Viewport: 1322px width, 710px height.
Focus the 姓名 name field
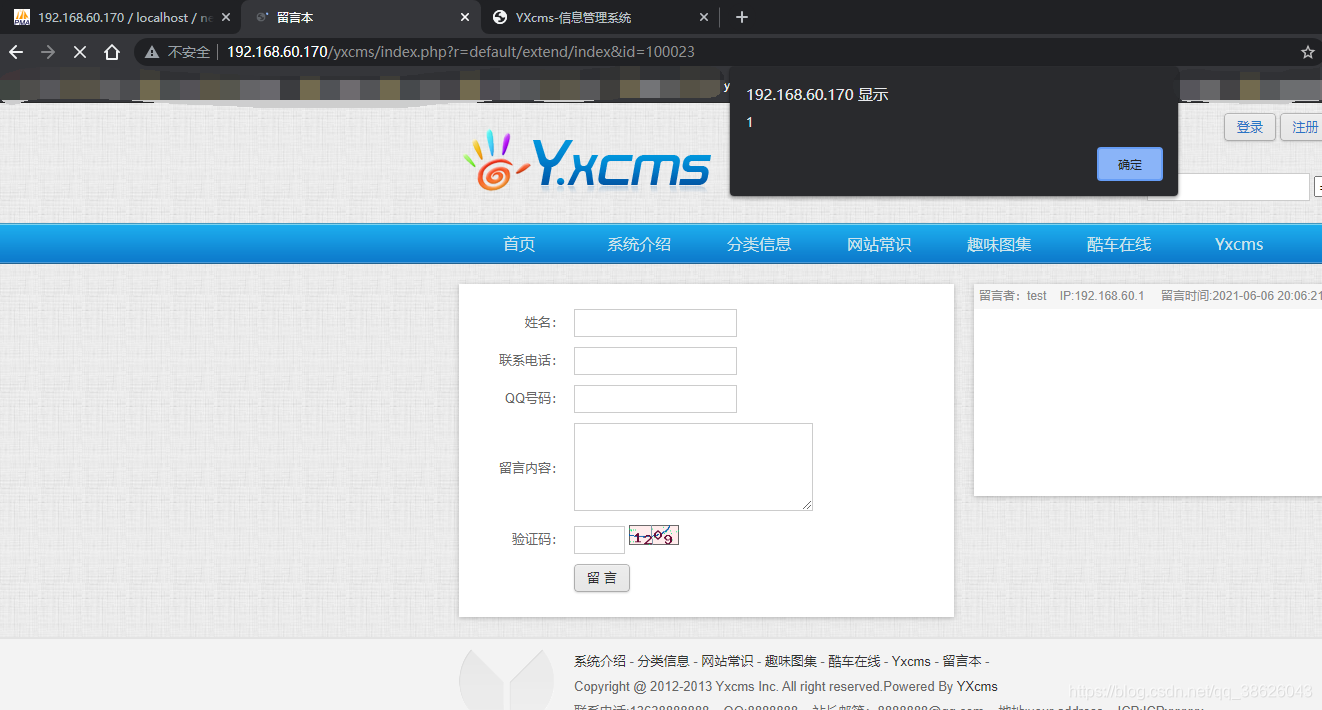tap(655, 323)
